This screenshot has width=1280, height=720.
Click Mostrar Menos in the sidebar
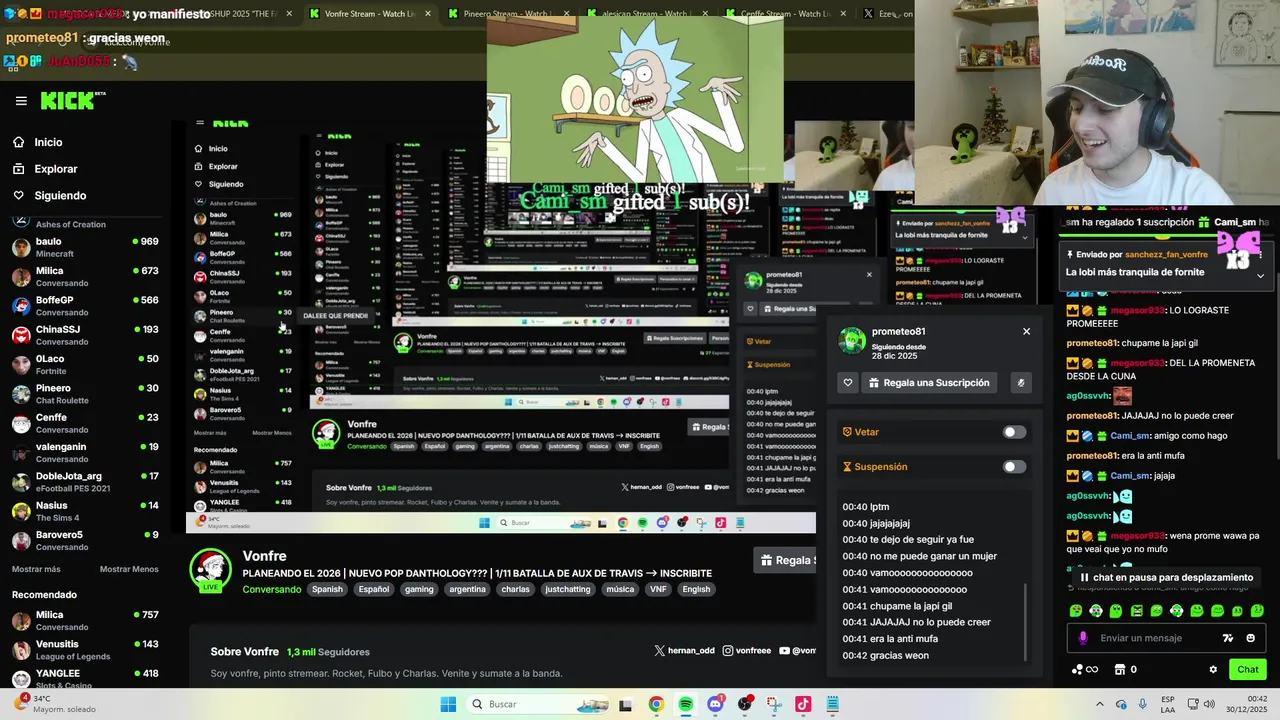coord(129,569)
